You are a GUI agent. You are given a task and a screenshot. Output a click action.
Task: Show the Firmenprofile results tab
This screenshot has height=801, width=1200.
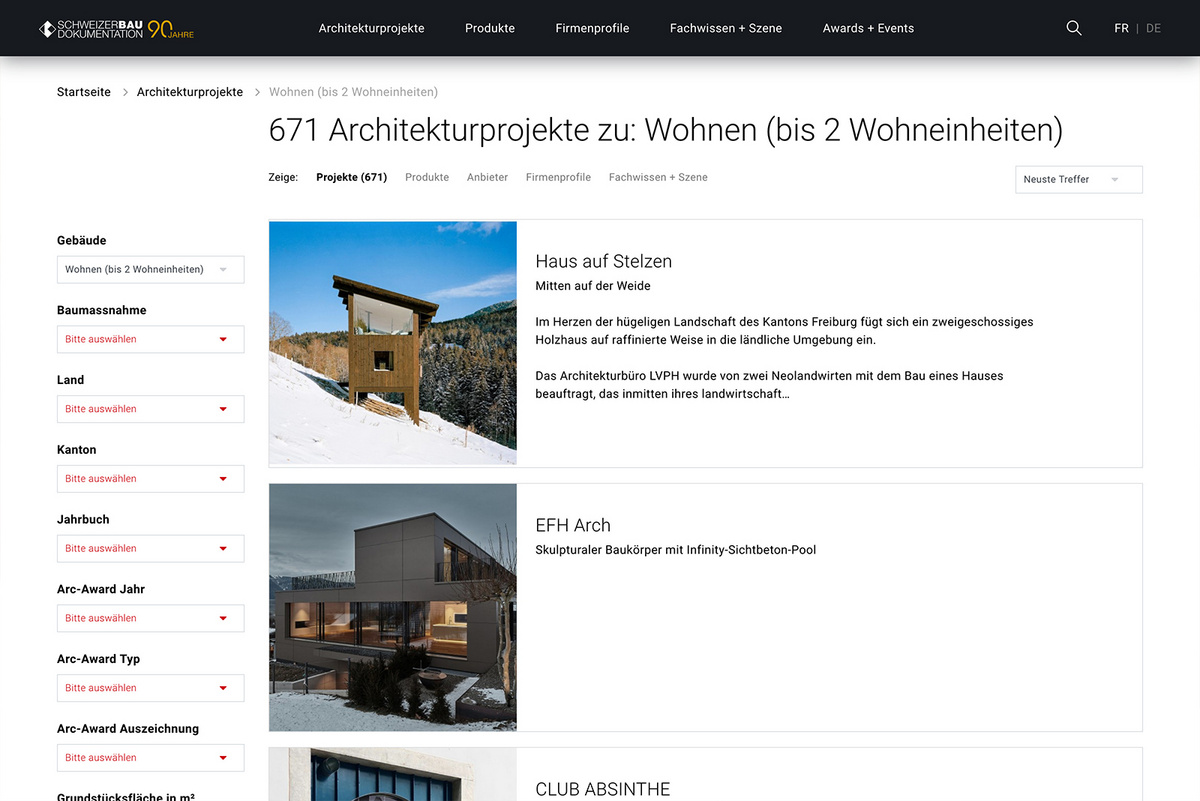[x=558, y=177]
